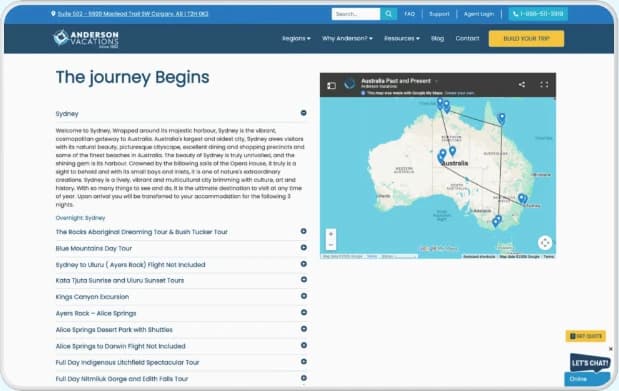Click the search magnifier button
This screenshot has width=619, height=391.
(388, 14)
